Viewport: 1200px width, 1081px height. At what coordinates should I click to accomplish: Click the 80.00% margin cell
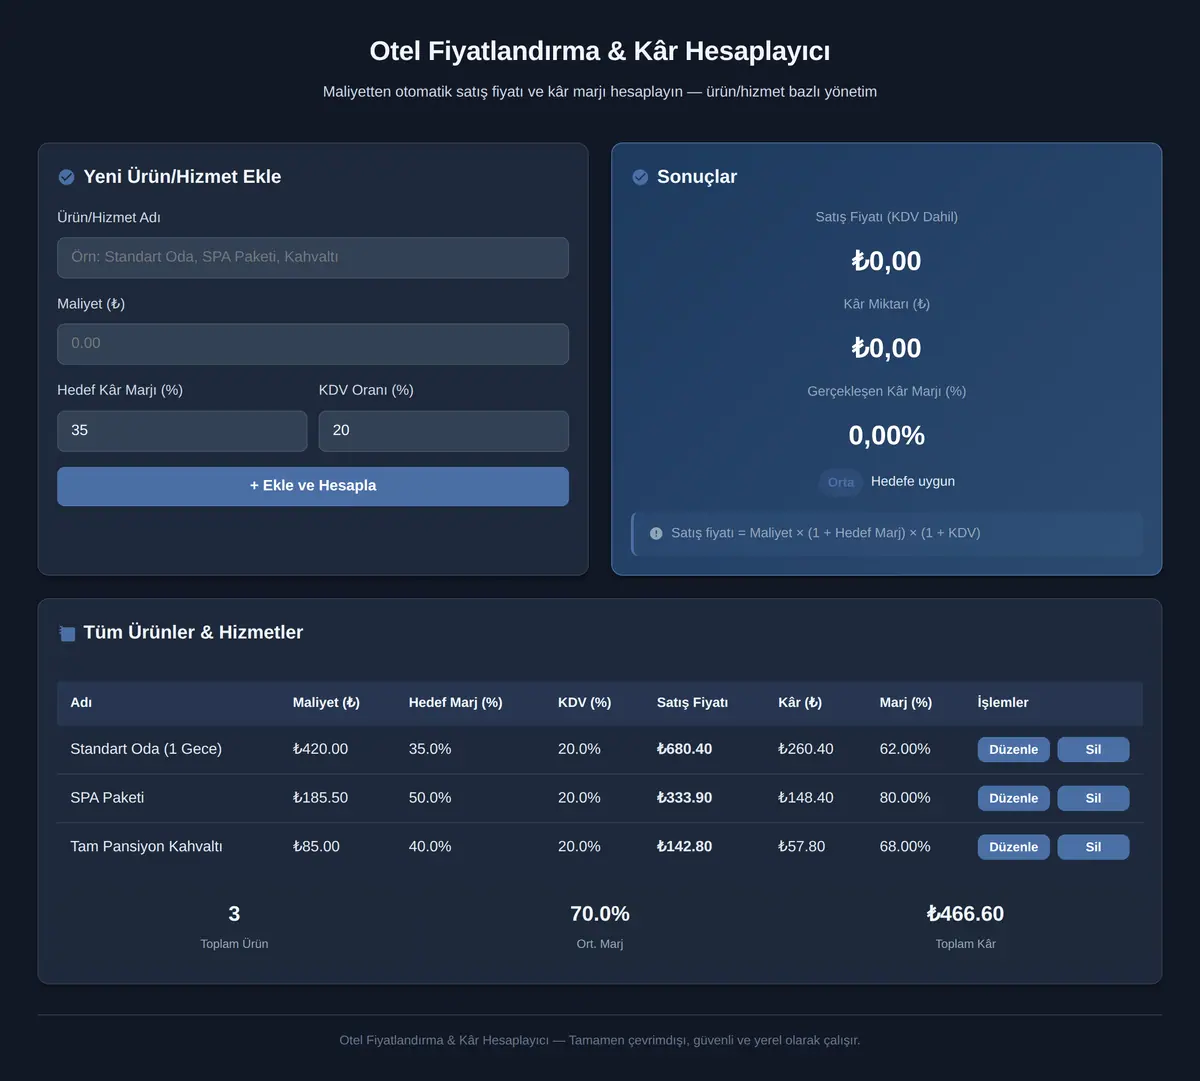pos(905,798)
